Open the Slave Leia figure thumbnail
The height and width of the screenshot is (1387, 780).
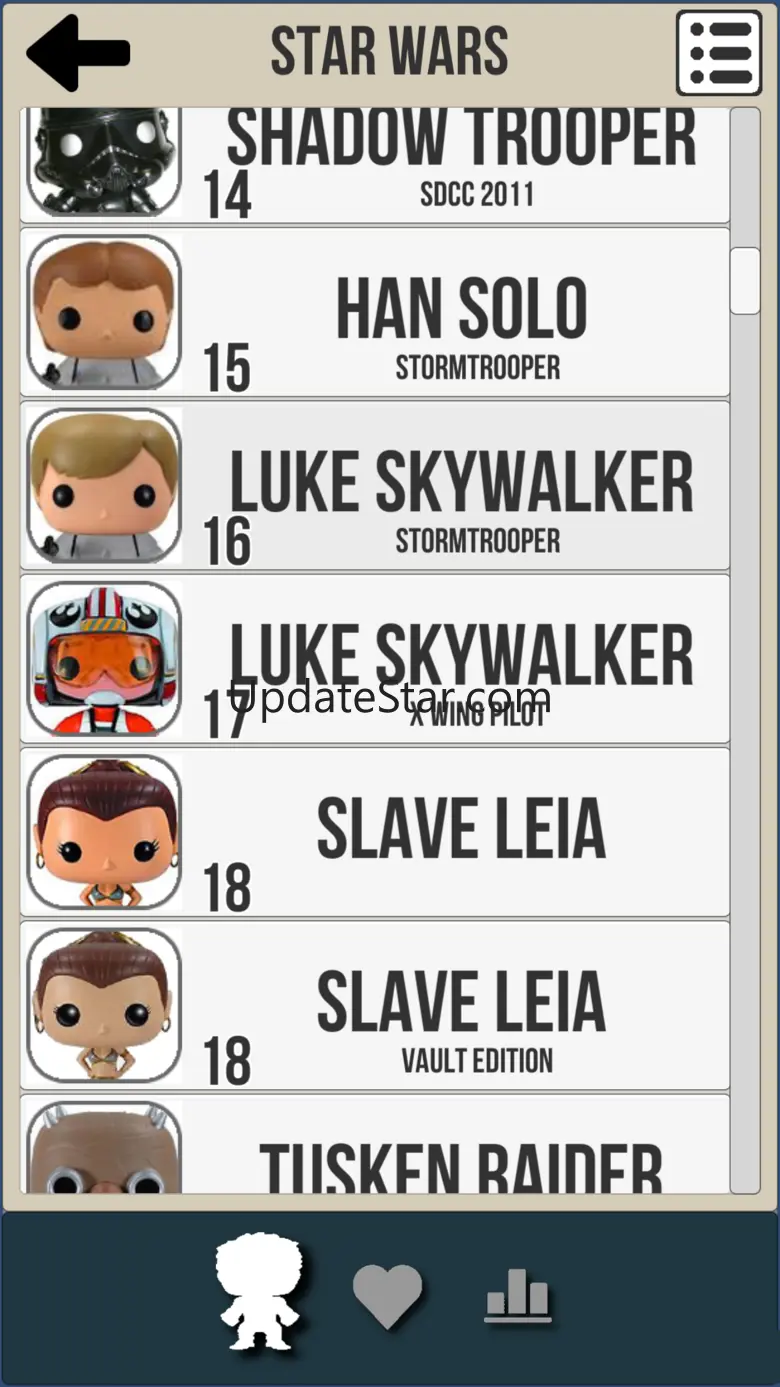pyautogui.click(x=104, y=831)
